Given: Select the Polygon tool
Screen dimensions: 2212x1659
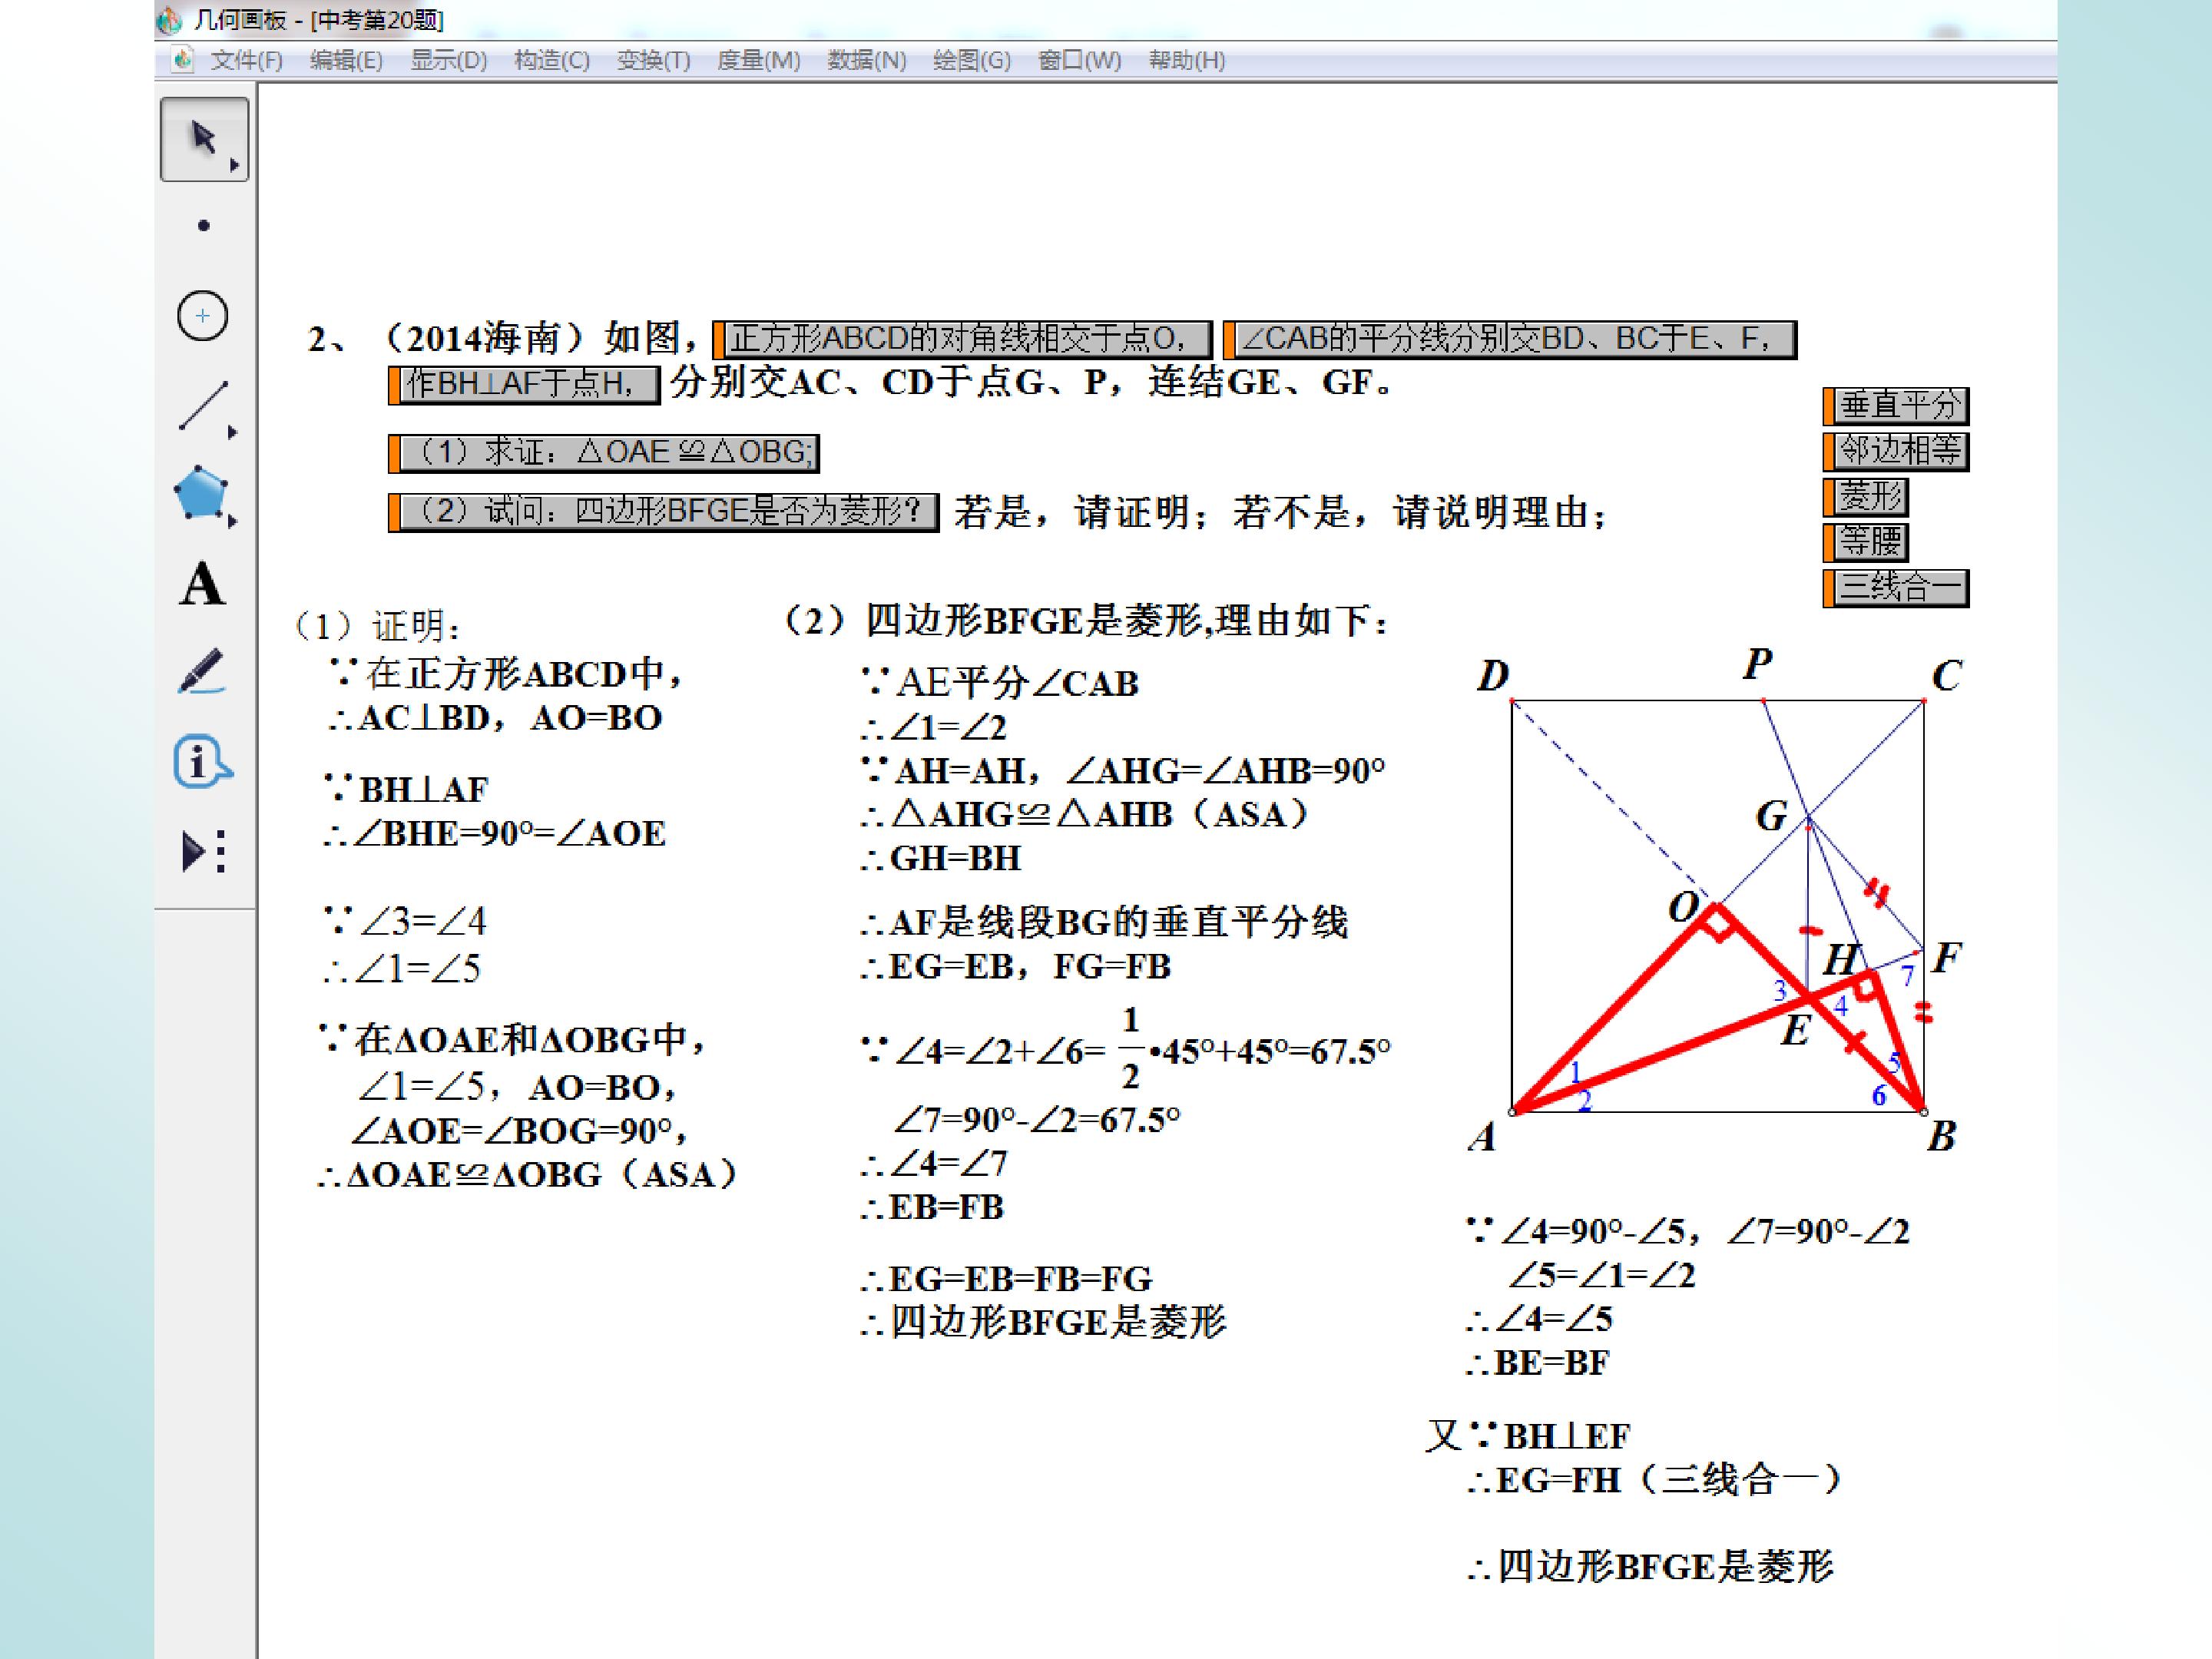Looking at the screenshot, I should click(x=201, y=493).
